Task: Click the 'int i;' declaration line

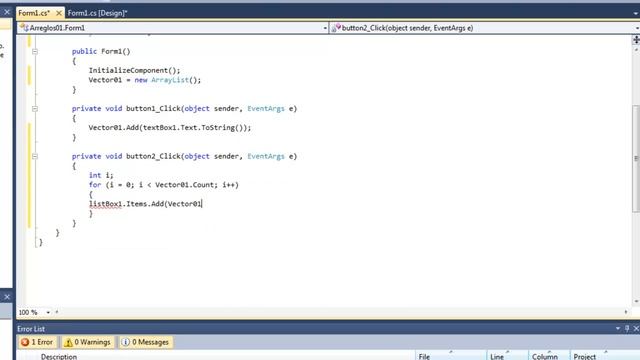Action: [101, 175]
